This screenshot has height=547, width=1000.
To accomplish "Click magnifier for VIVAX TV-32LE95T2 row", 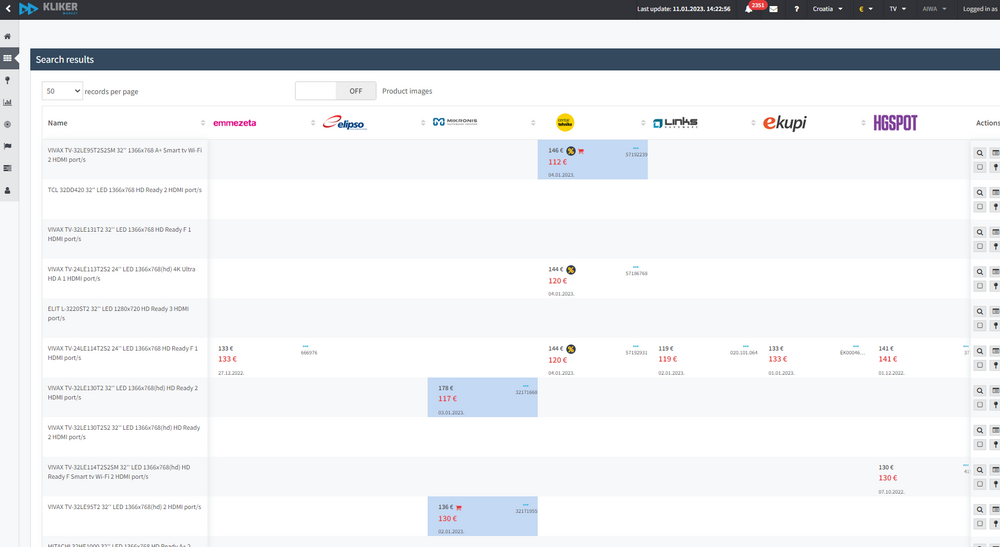I will click(980, 509).
